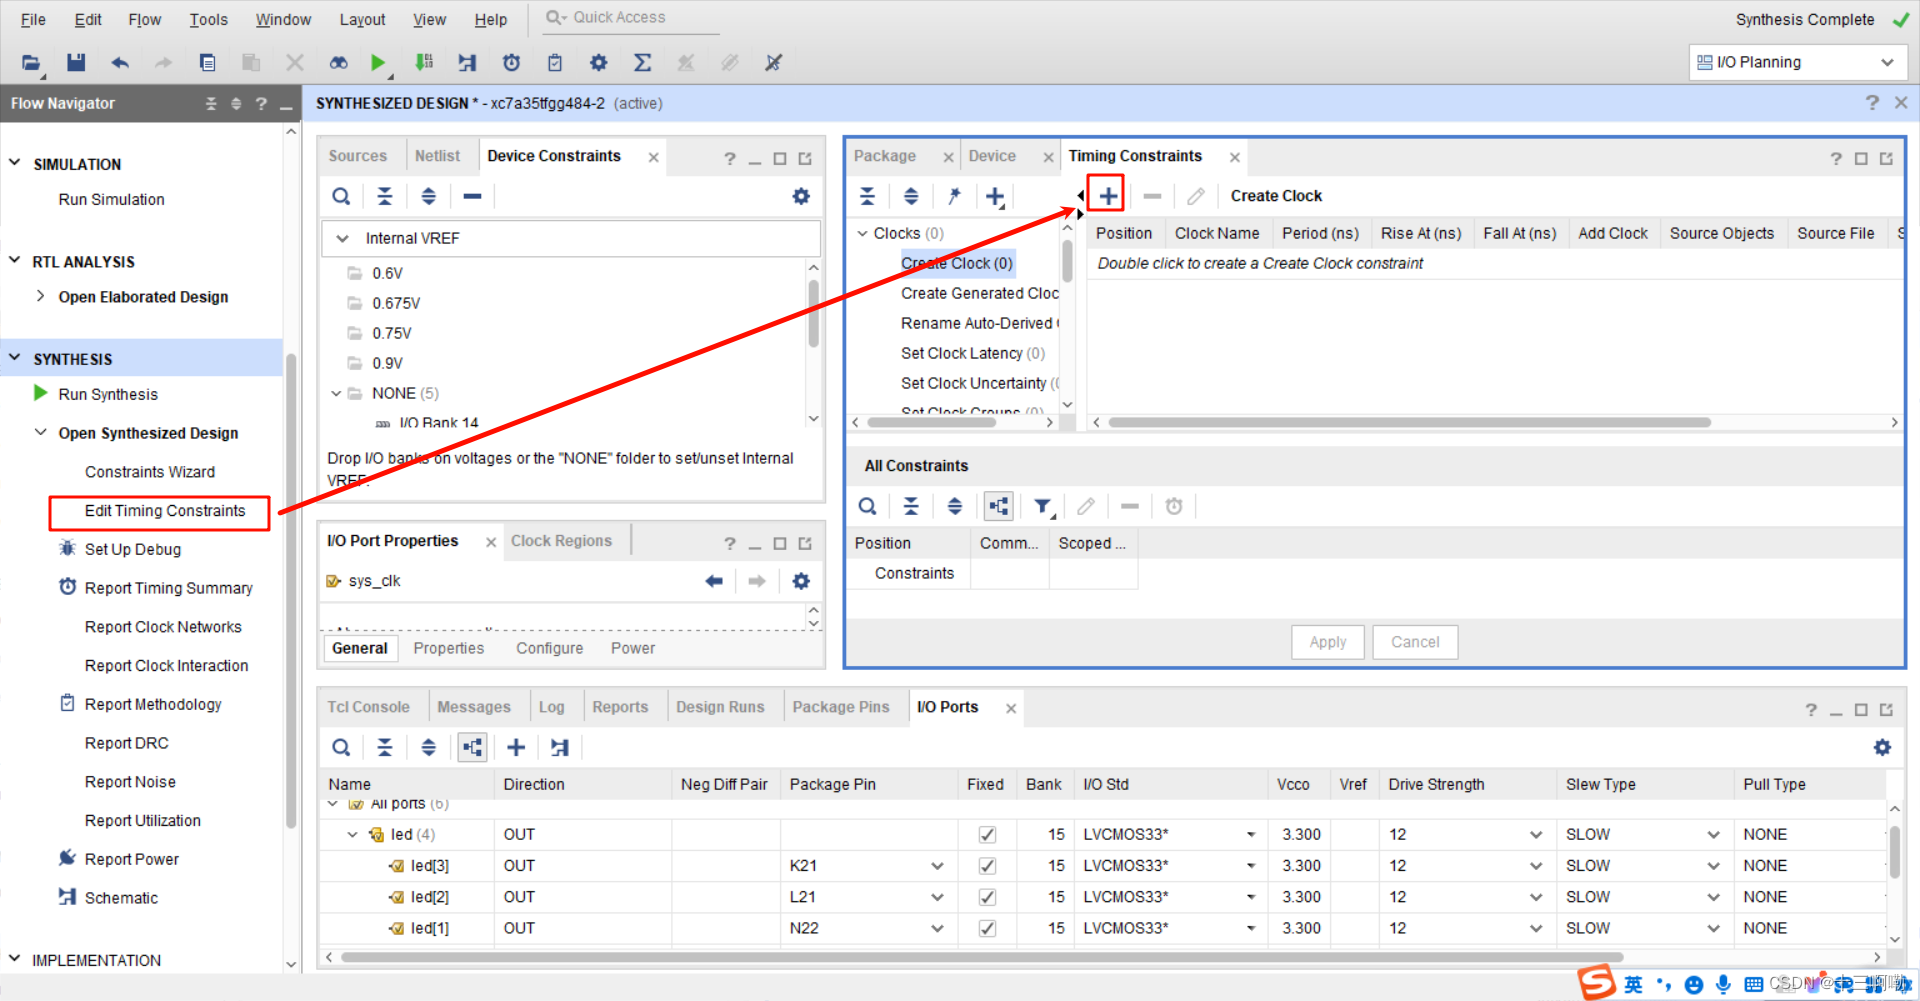Open I/O Port Properties settings gear

pyautogui.click(x=801, y=581)
